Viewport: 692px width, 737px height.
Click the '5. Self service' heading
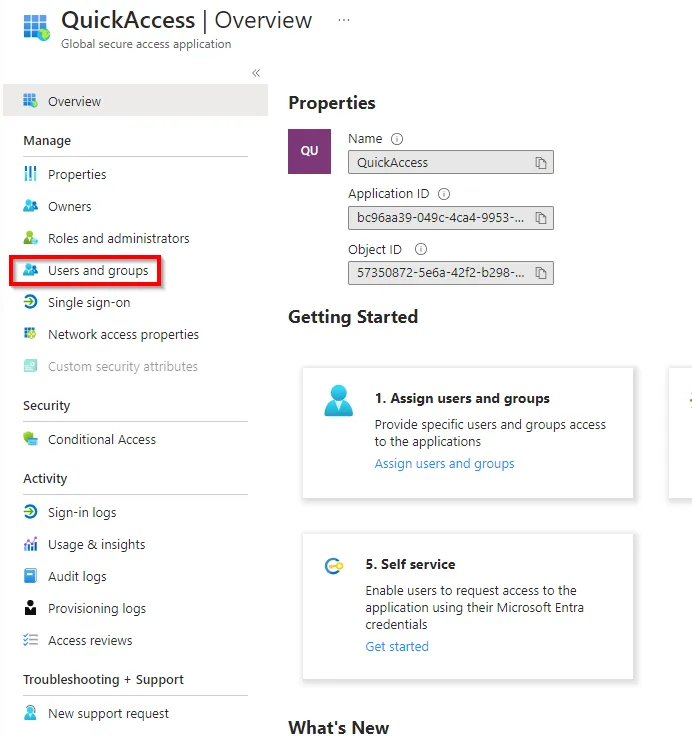410,564
